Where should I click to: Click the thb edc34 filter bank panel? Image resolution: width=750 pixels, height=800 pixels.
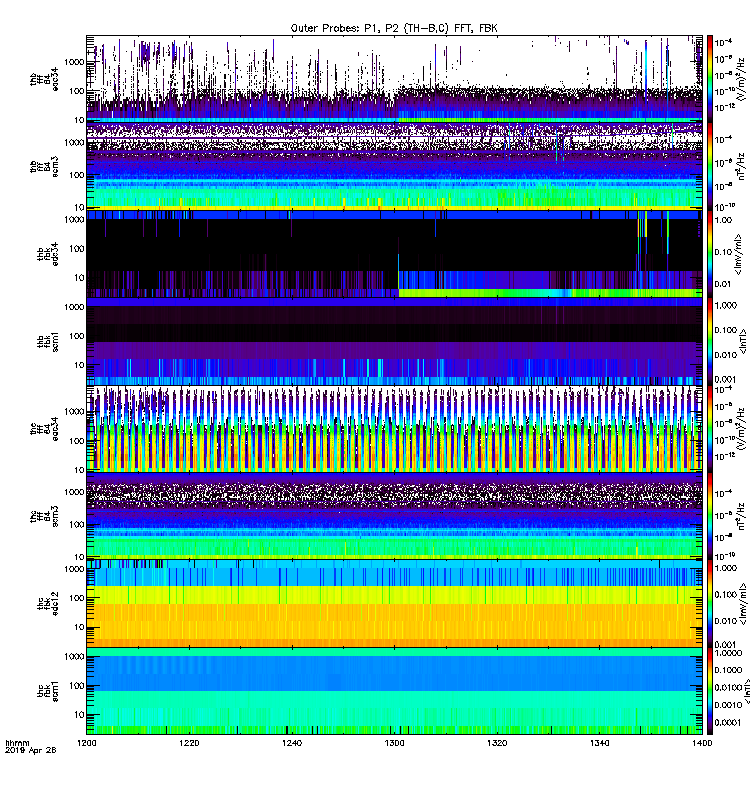394,254
